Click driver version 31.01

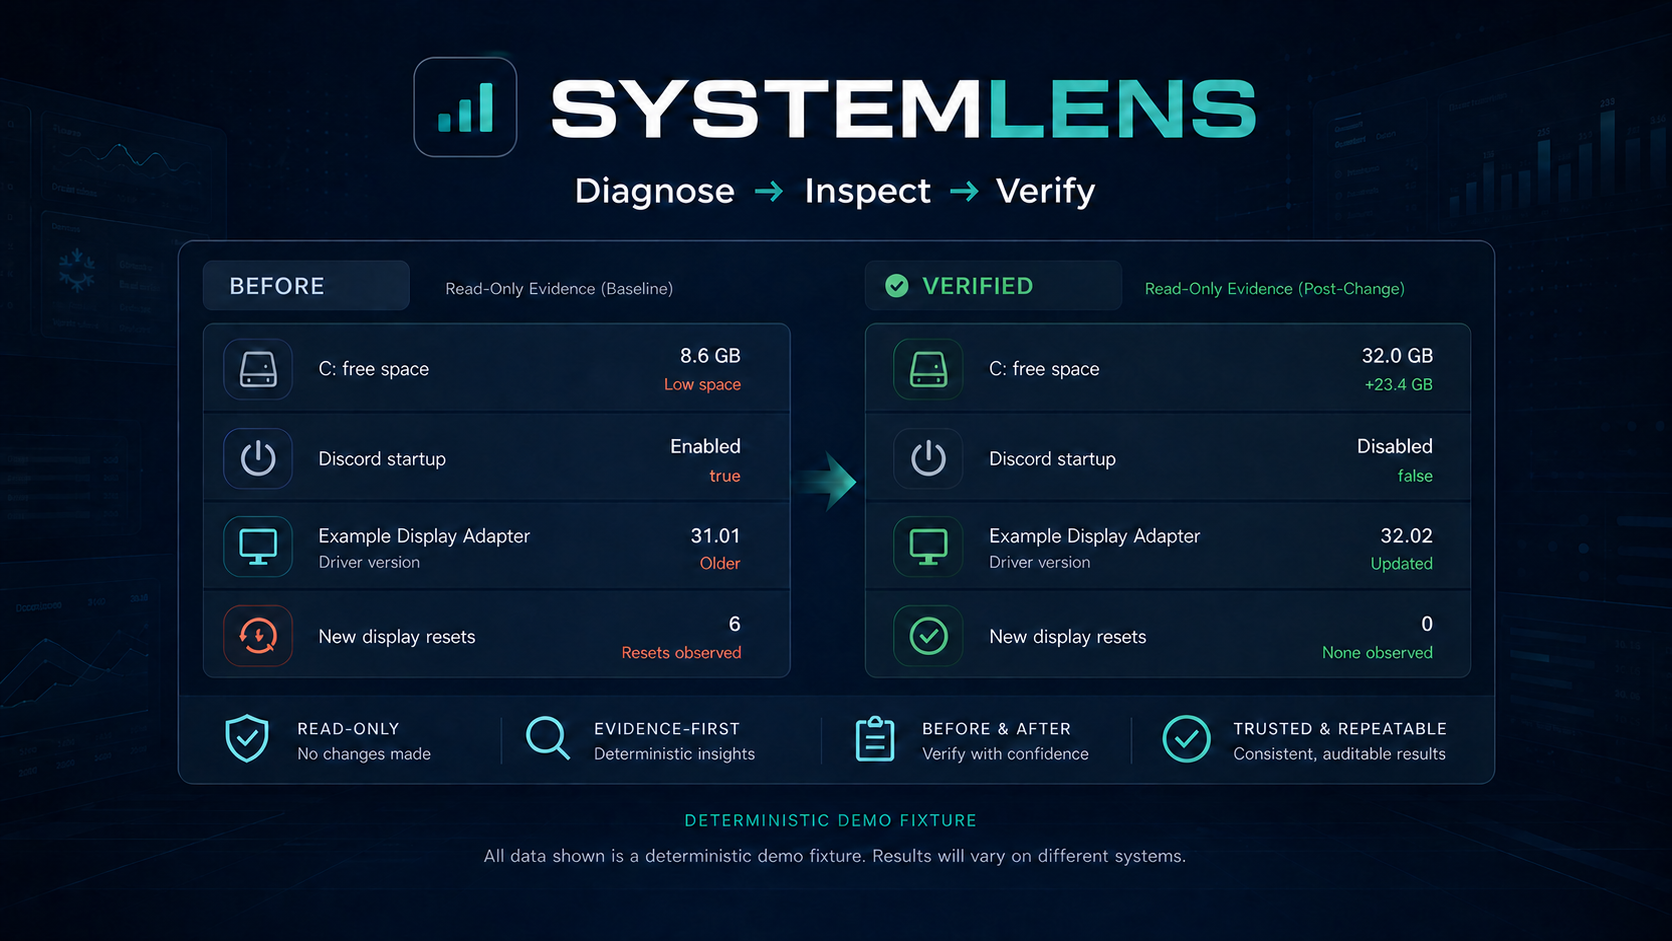[x=715, y=535]
